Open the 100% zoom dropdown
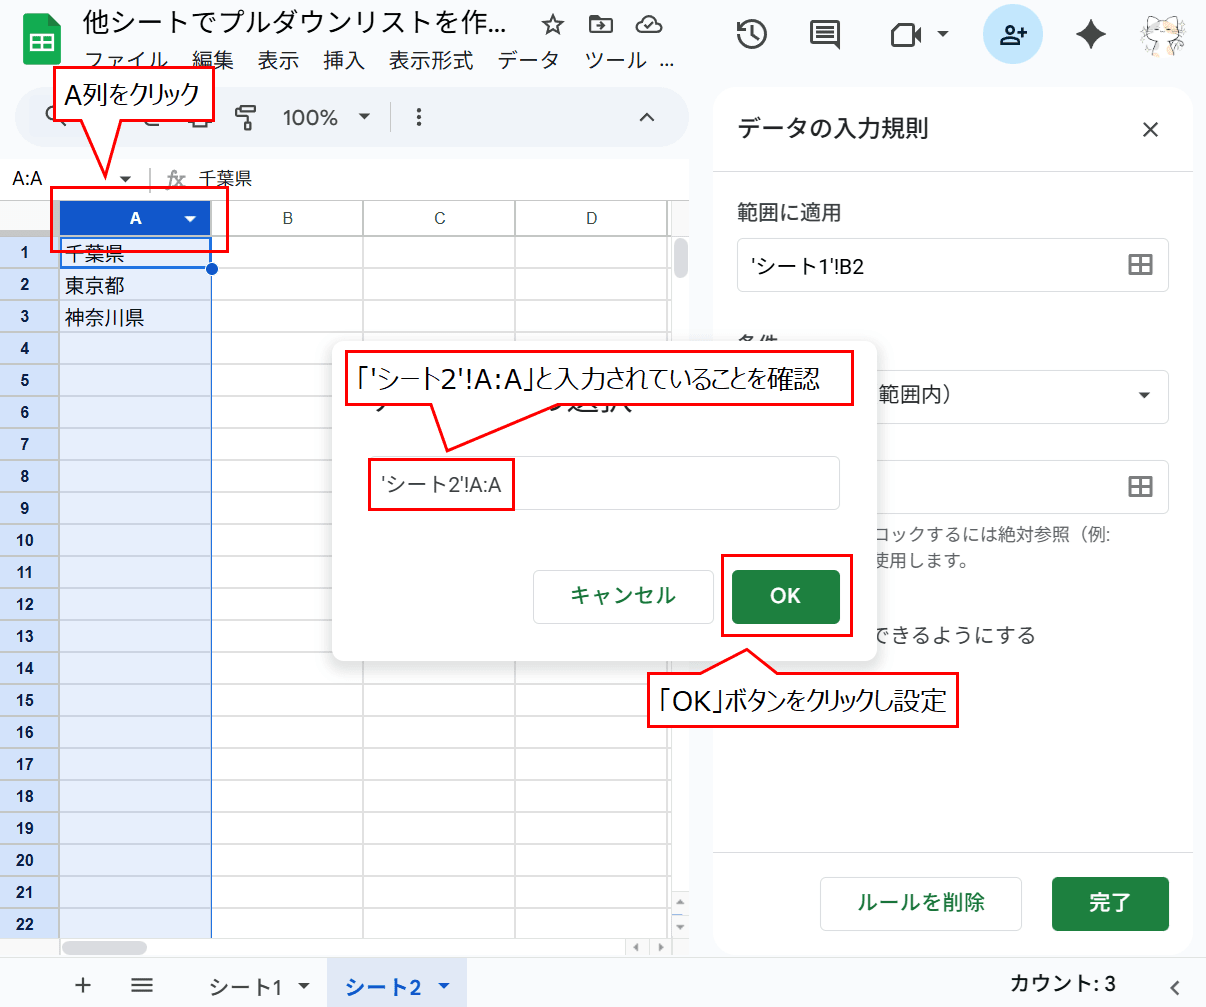Image resolution: width=1206 pixels, height=1007 pixels. [x=326, y=117]
